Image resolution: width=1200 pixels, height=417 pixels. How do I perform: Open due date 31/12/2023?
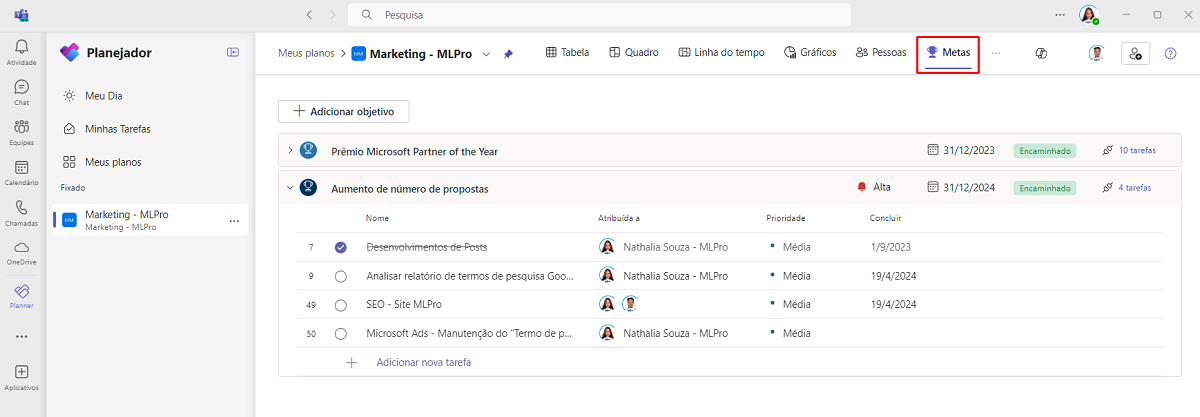pos(961,151)
